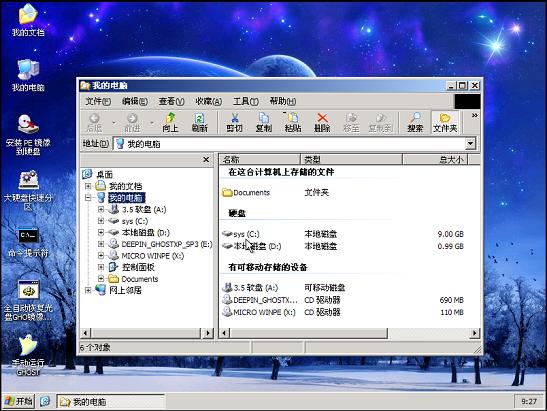Toggle the Folders (文件夹) pane button
The image size is (547, 411).
(445, 122)
